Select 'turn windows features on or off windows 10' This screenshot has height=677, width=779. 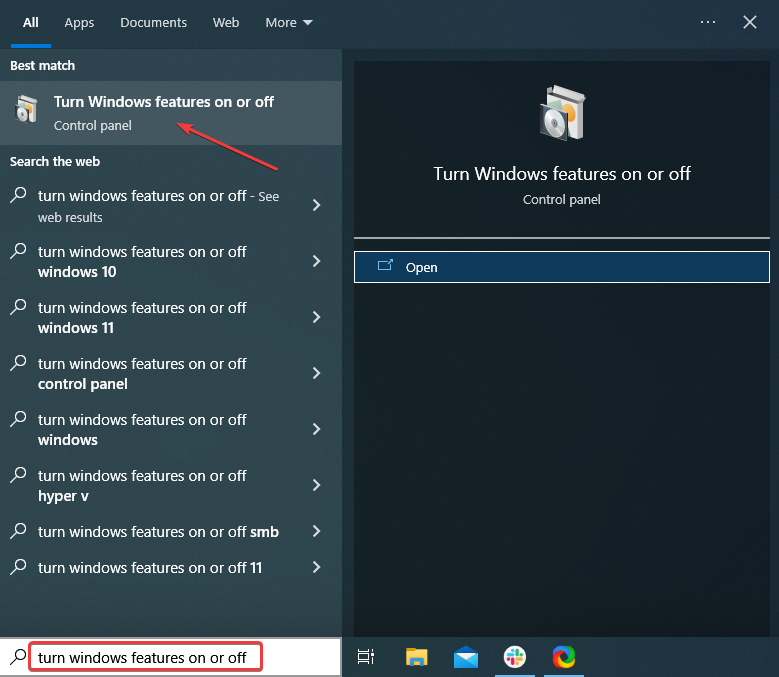pos(171,262)
